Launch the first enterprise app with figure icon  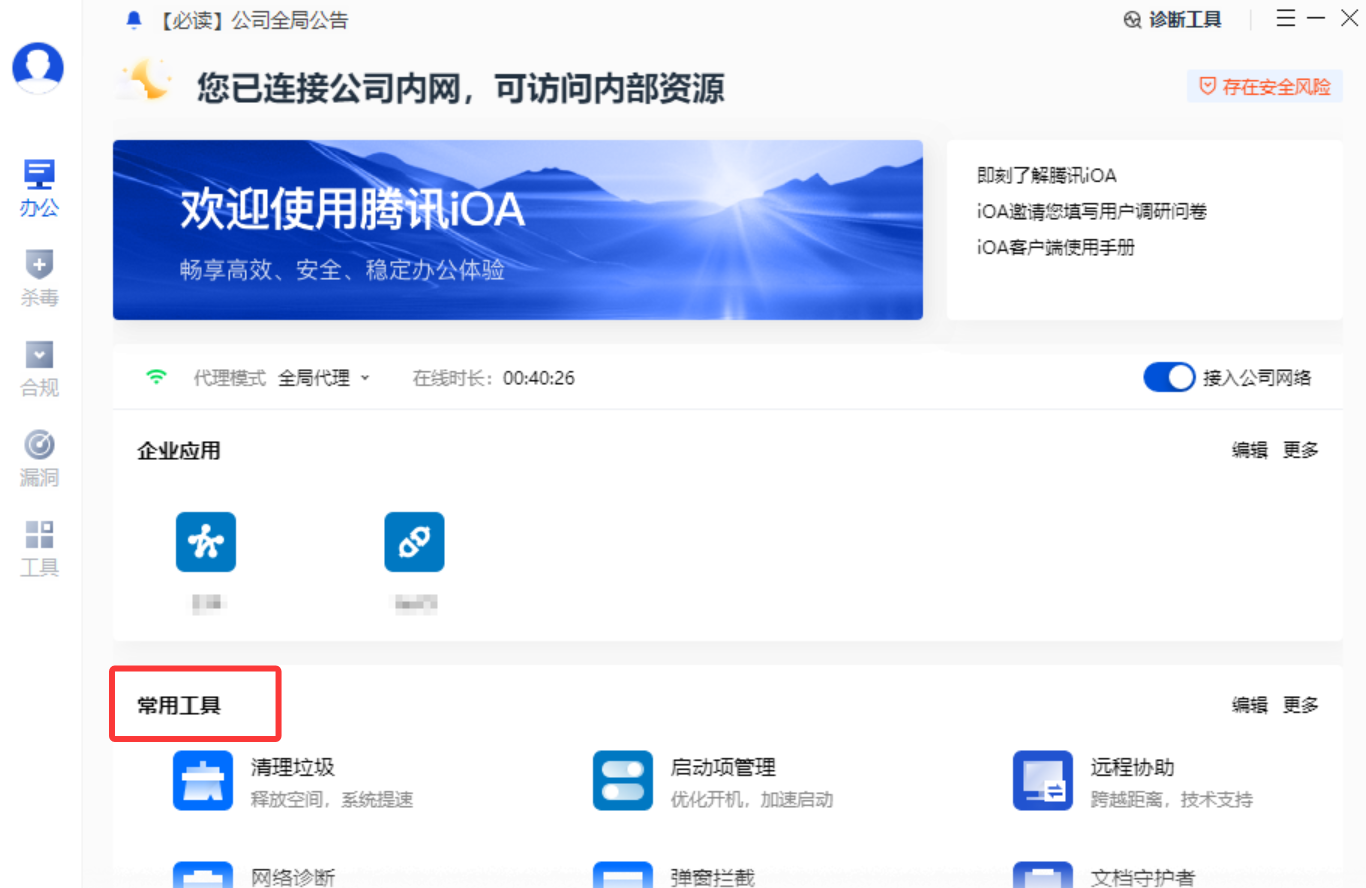206,542
